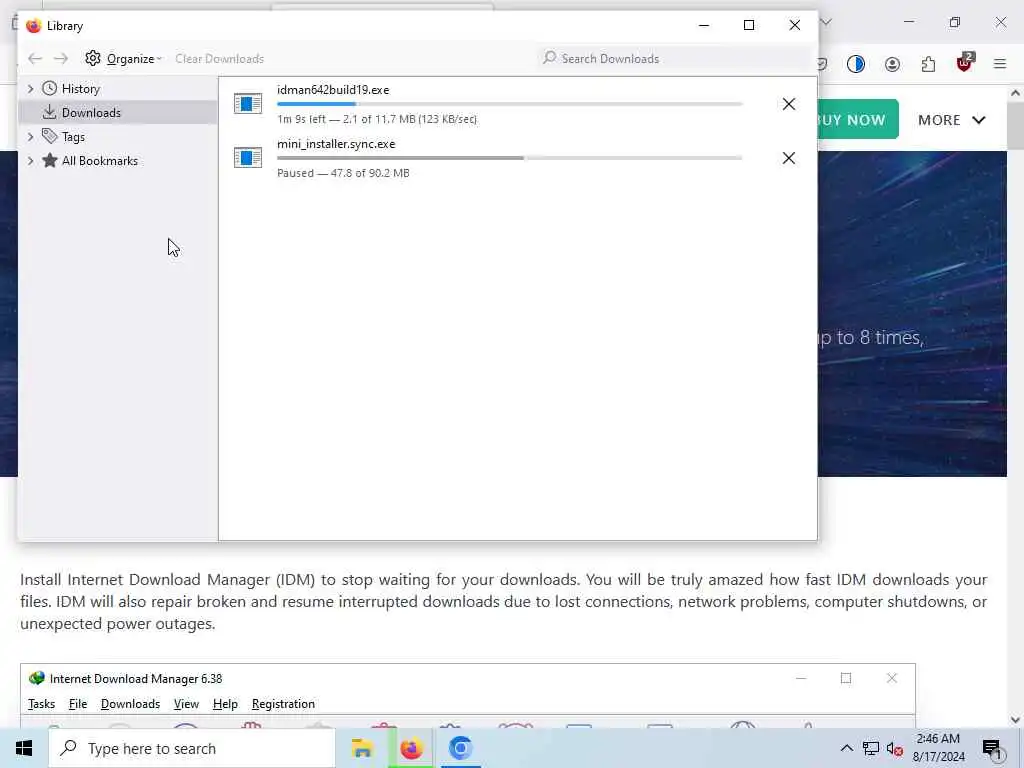1024x768 pixels.
Task: Open Downloads menu in IDM screenshot
Action: point(130,704)
